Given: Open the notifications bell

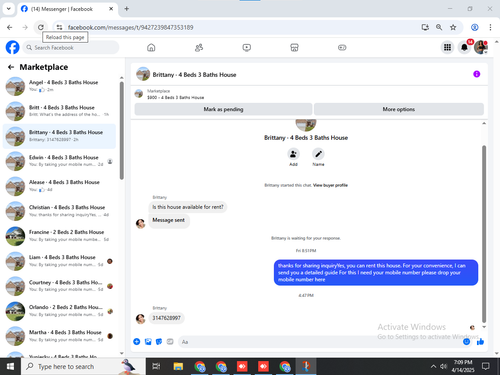Looking at the screenshot, I should tap(464, 48).
